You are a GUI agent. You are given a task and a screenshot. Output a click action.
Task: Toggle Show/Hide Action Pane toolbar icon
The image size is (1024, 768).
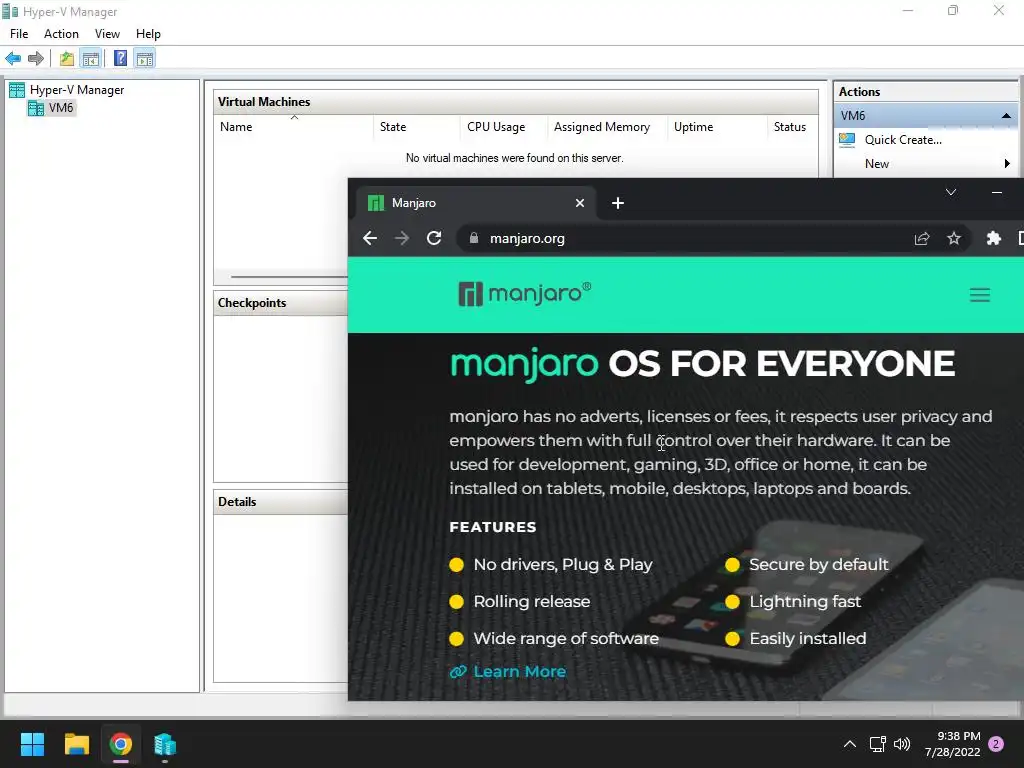point(144,59)
